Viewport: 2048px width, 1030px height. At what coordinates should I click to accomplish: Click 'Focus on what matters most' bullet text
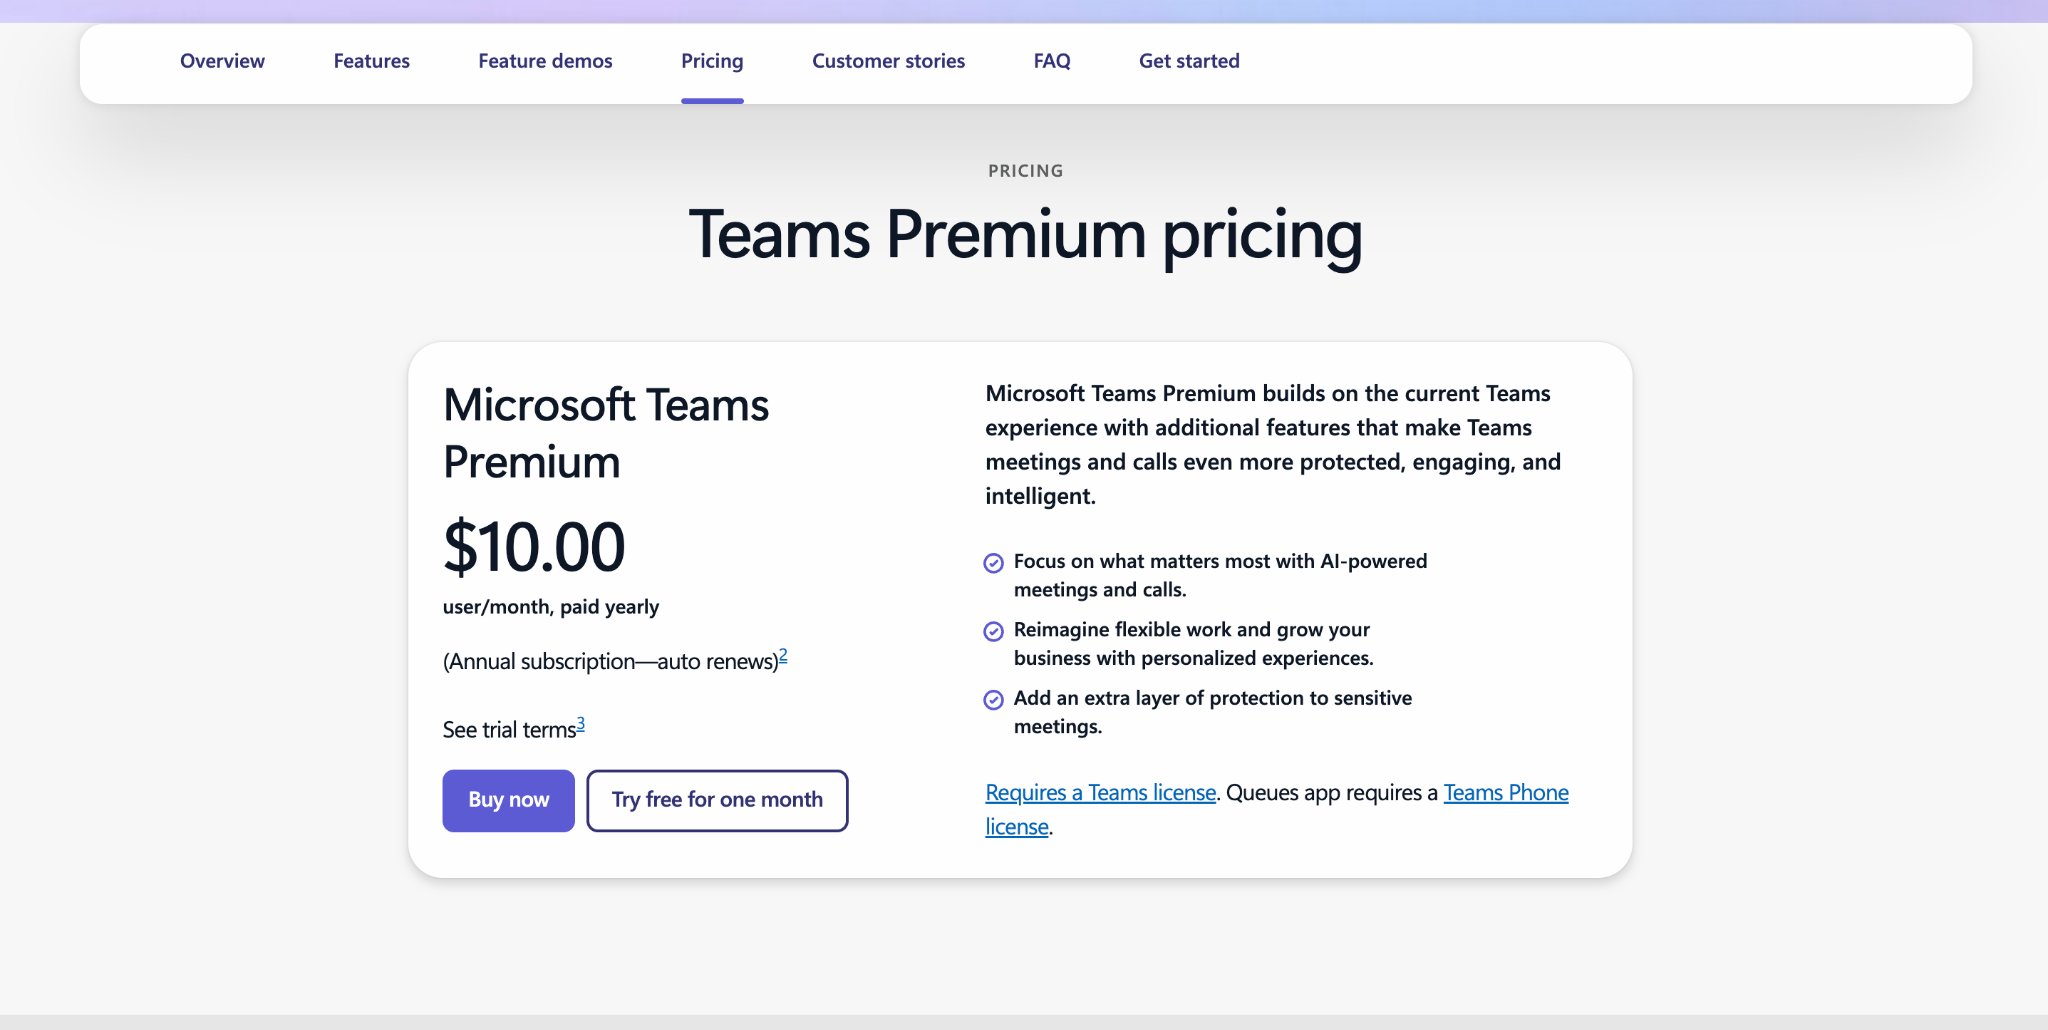point(1220,575)
